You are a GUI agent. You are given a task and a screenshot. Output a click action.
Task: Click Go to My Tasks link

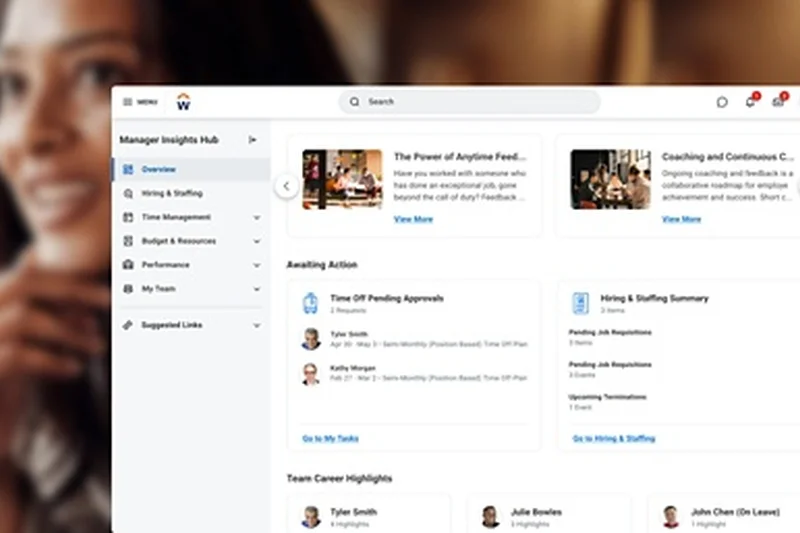[331, 439]
